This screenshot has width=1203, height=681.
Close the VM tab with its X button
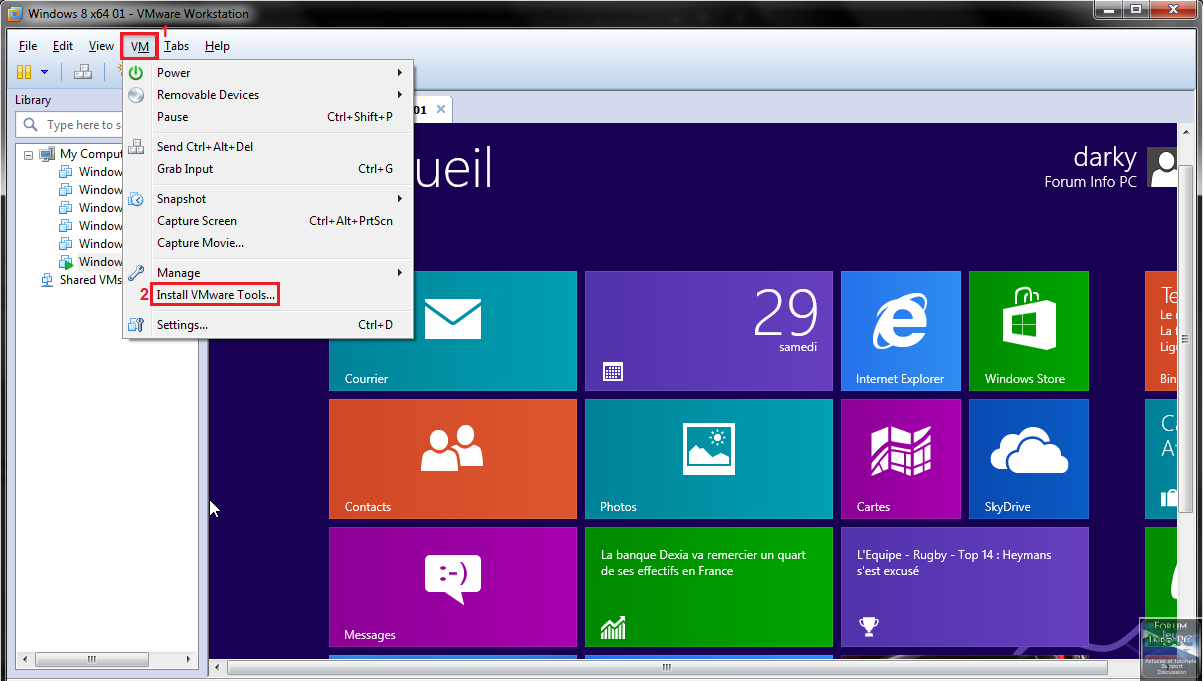(x=440, y=109)
